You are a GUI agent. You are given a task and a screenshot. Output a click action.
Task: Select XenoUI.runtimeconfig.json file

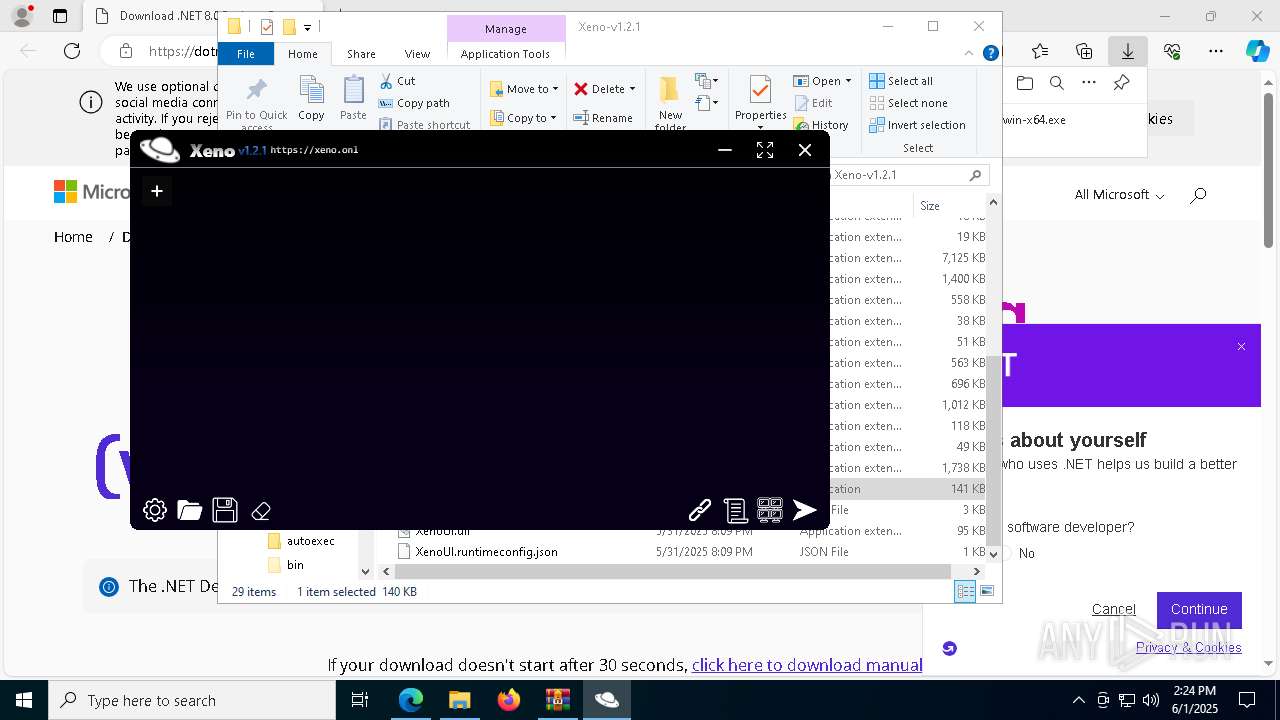486,552
